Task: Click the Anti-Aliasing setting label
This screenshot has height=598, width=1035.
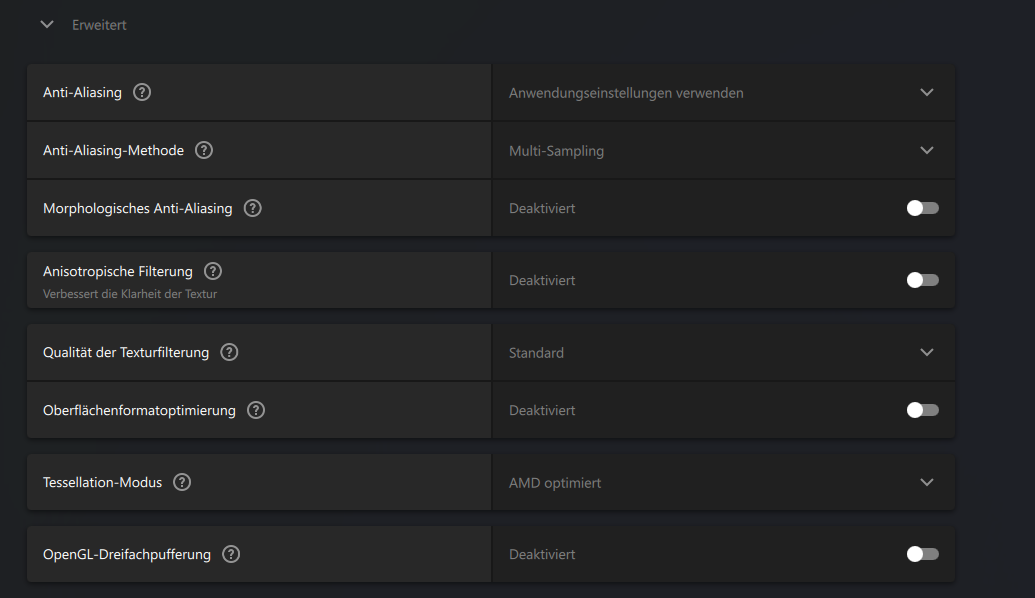Action: pyautogui.click(x=82, y=92)
